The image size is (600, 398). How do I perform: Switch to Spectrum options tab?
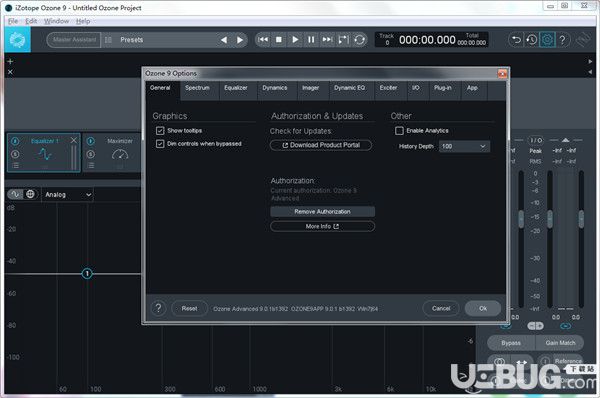pos(197,88)
